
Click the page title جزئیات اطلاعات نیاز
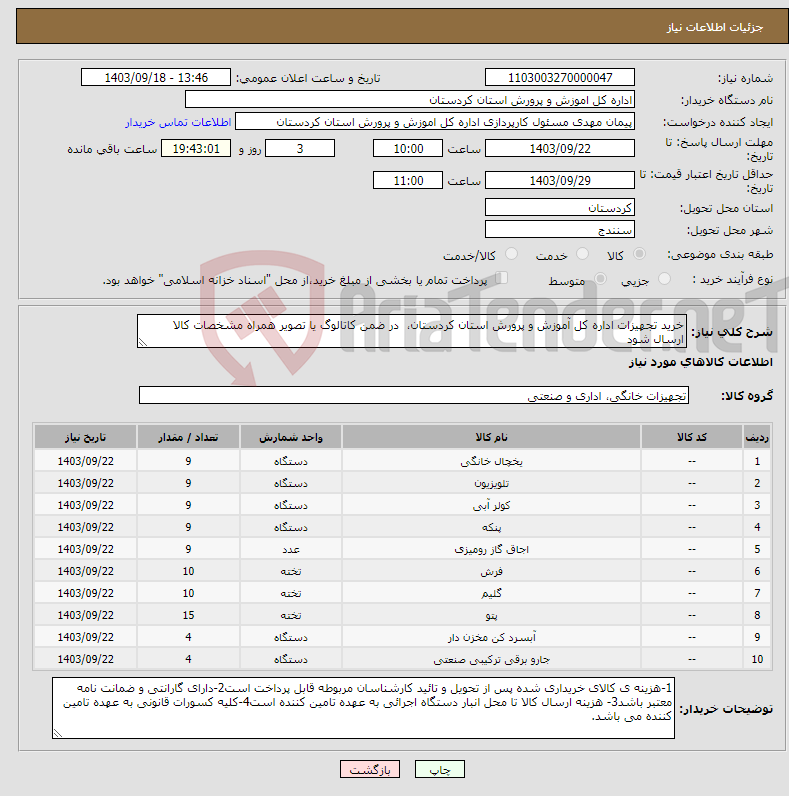pyautogui.click(x=715, y=27)
